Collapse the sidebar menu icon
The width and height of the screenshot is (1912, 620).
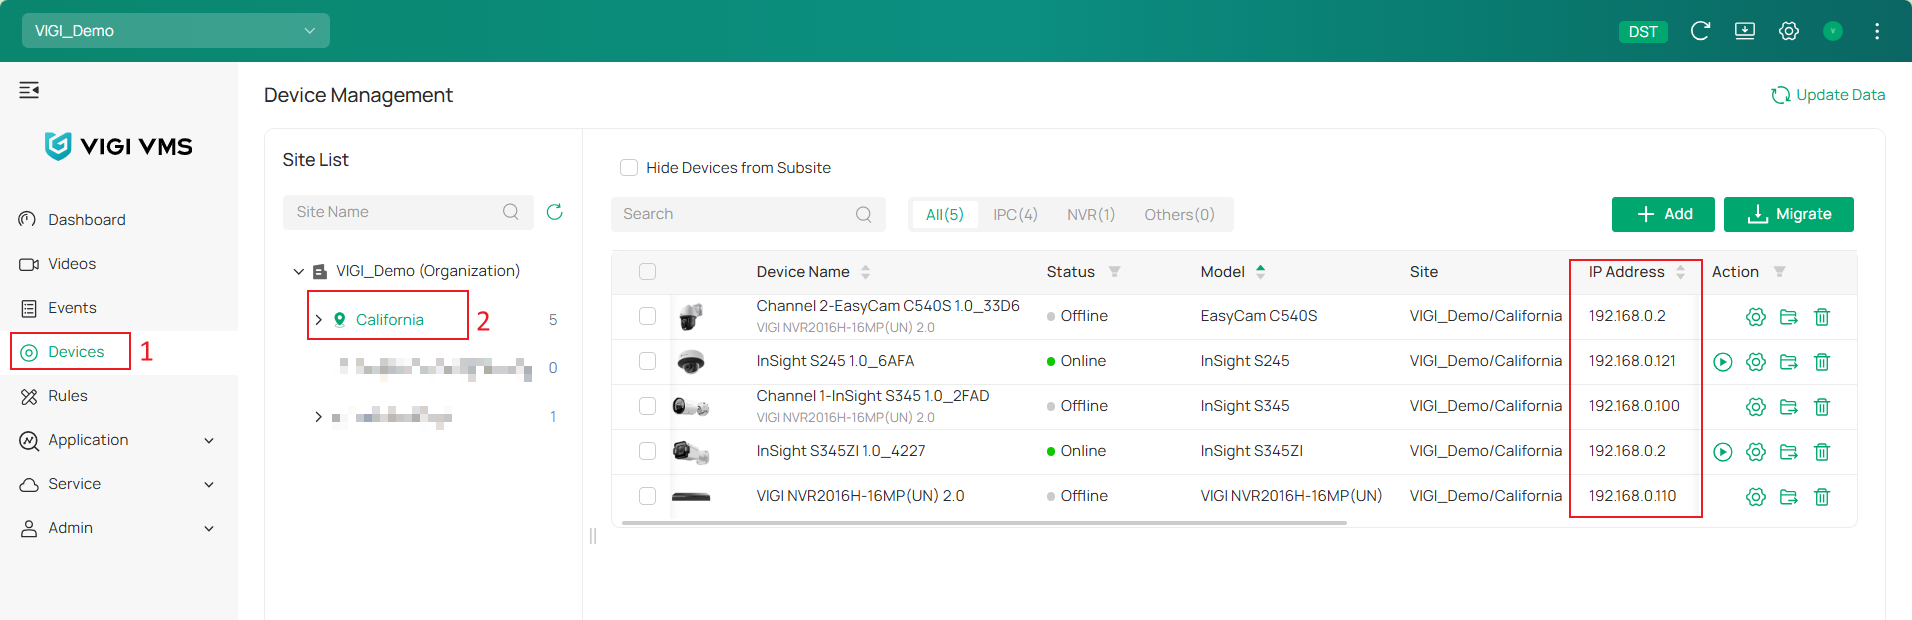29,91
